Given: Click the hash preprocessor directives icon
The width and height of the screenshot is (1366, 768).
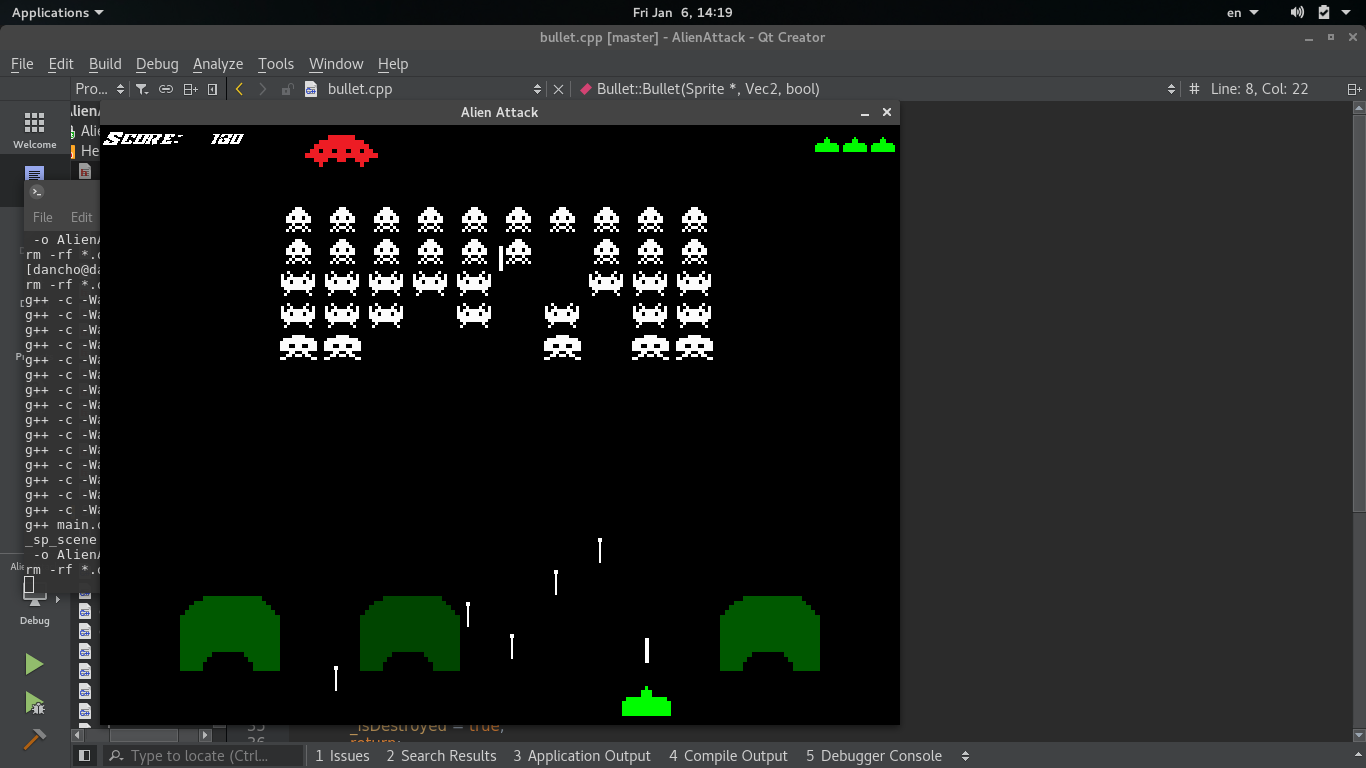Looking at the screenshot, I should (1193, 89).
